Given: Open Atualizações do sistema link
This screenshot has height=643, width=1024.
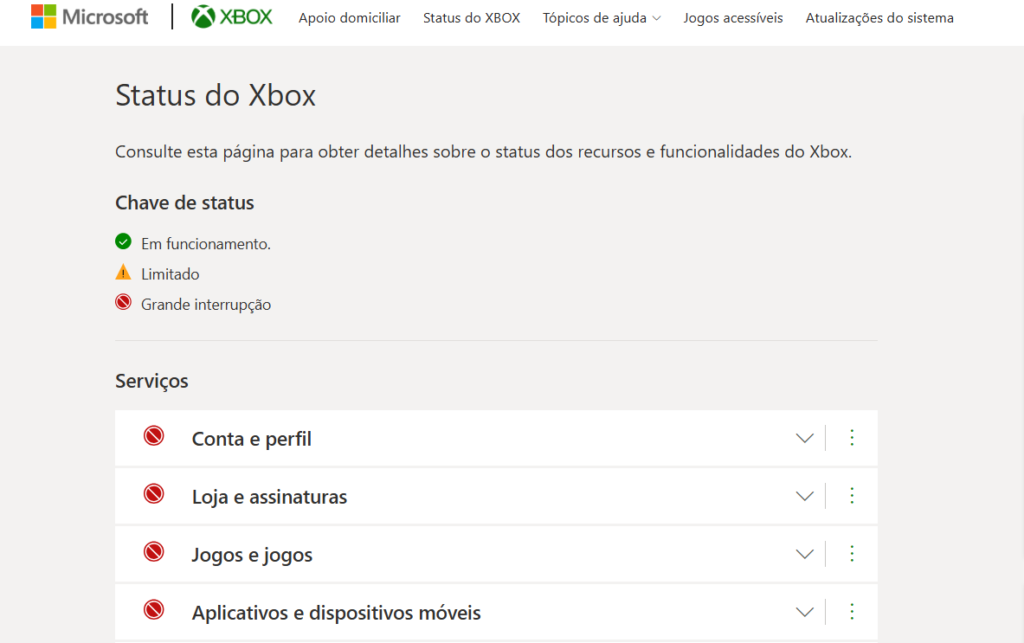Looking at the screenshot, I should [879, 18].
